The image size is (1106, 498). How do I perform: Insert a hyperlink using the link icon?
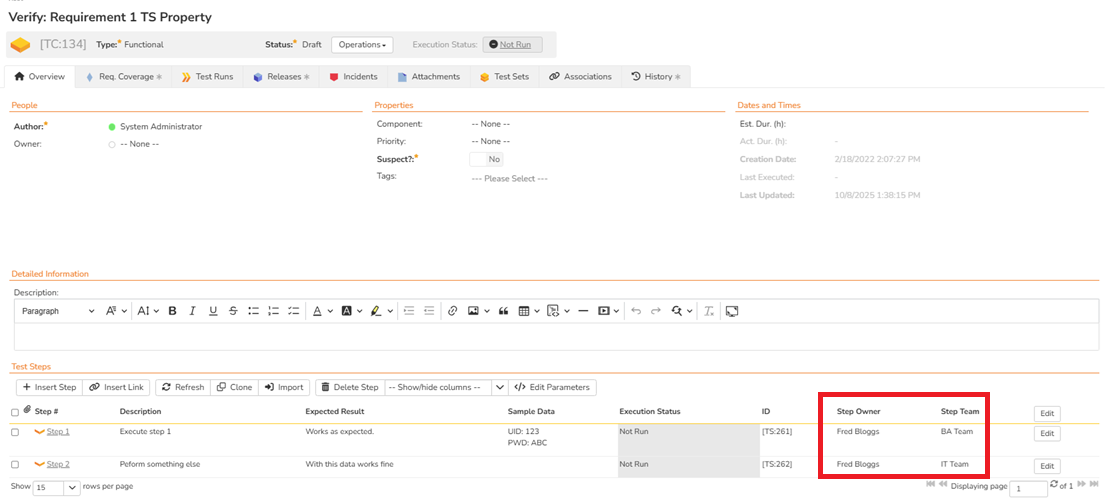[452, 311]
